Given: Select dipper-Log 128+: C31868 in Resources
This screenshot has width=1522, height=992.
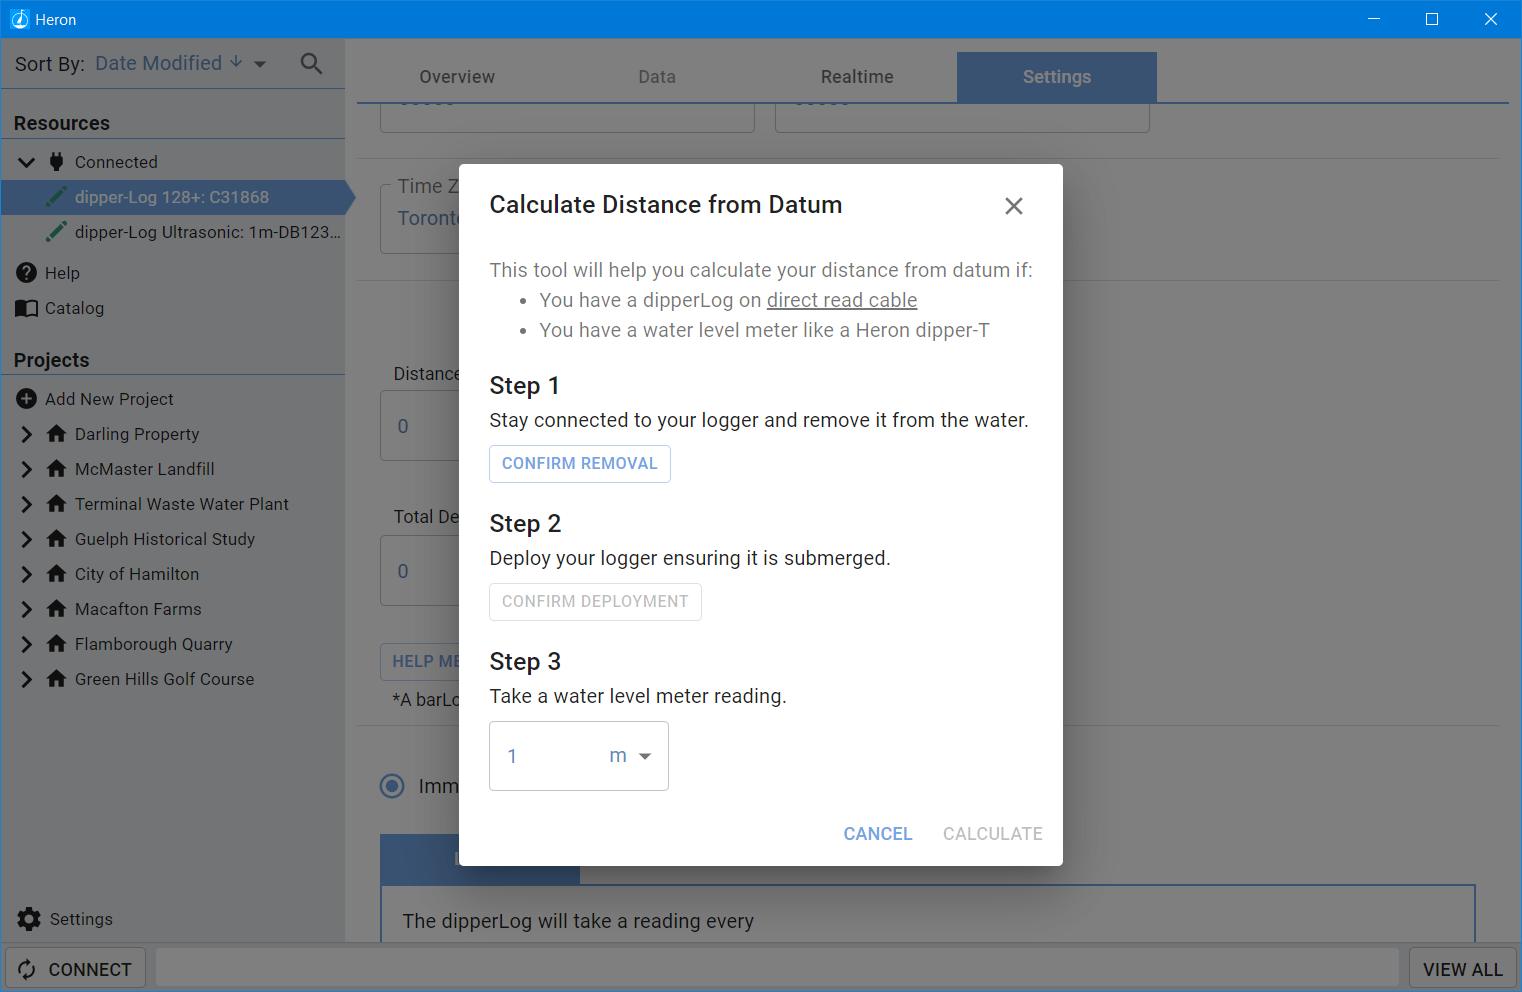Looking at the screenshot, I should pyautogui.click(x=176, y=197).
